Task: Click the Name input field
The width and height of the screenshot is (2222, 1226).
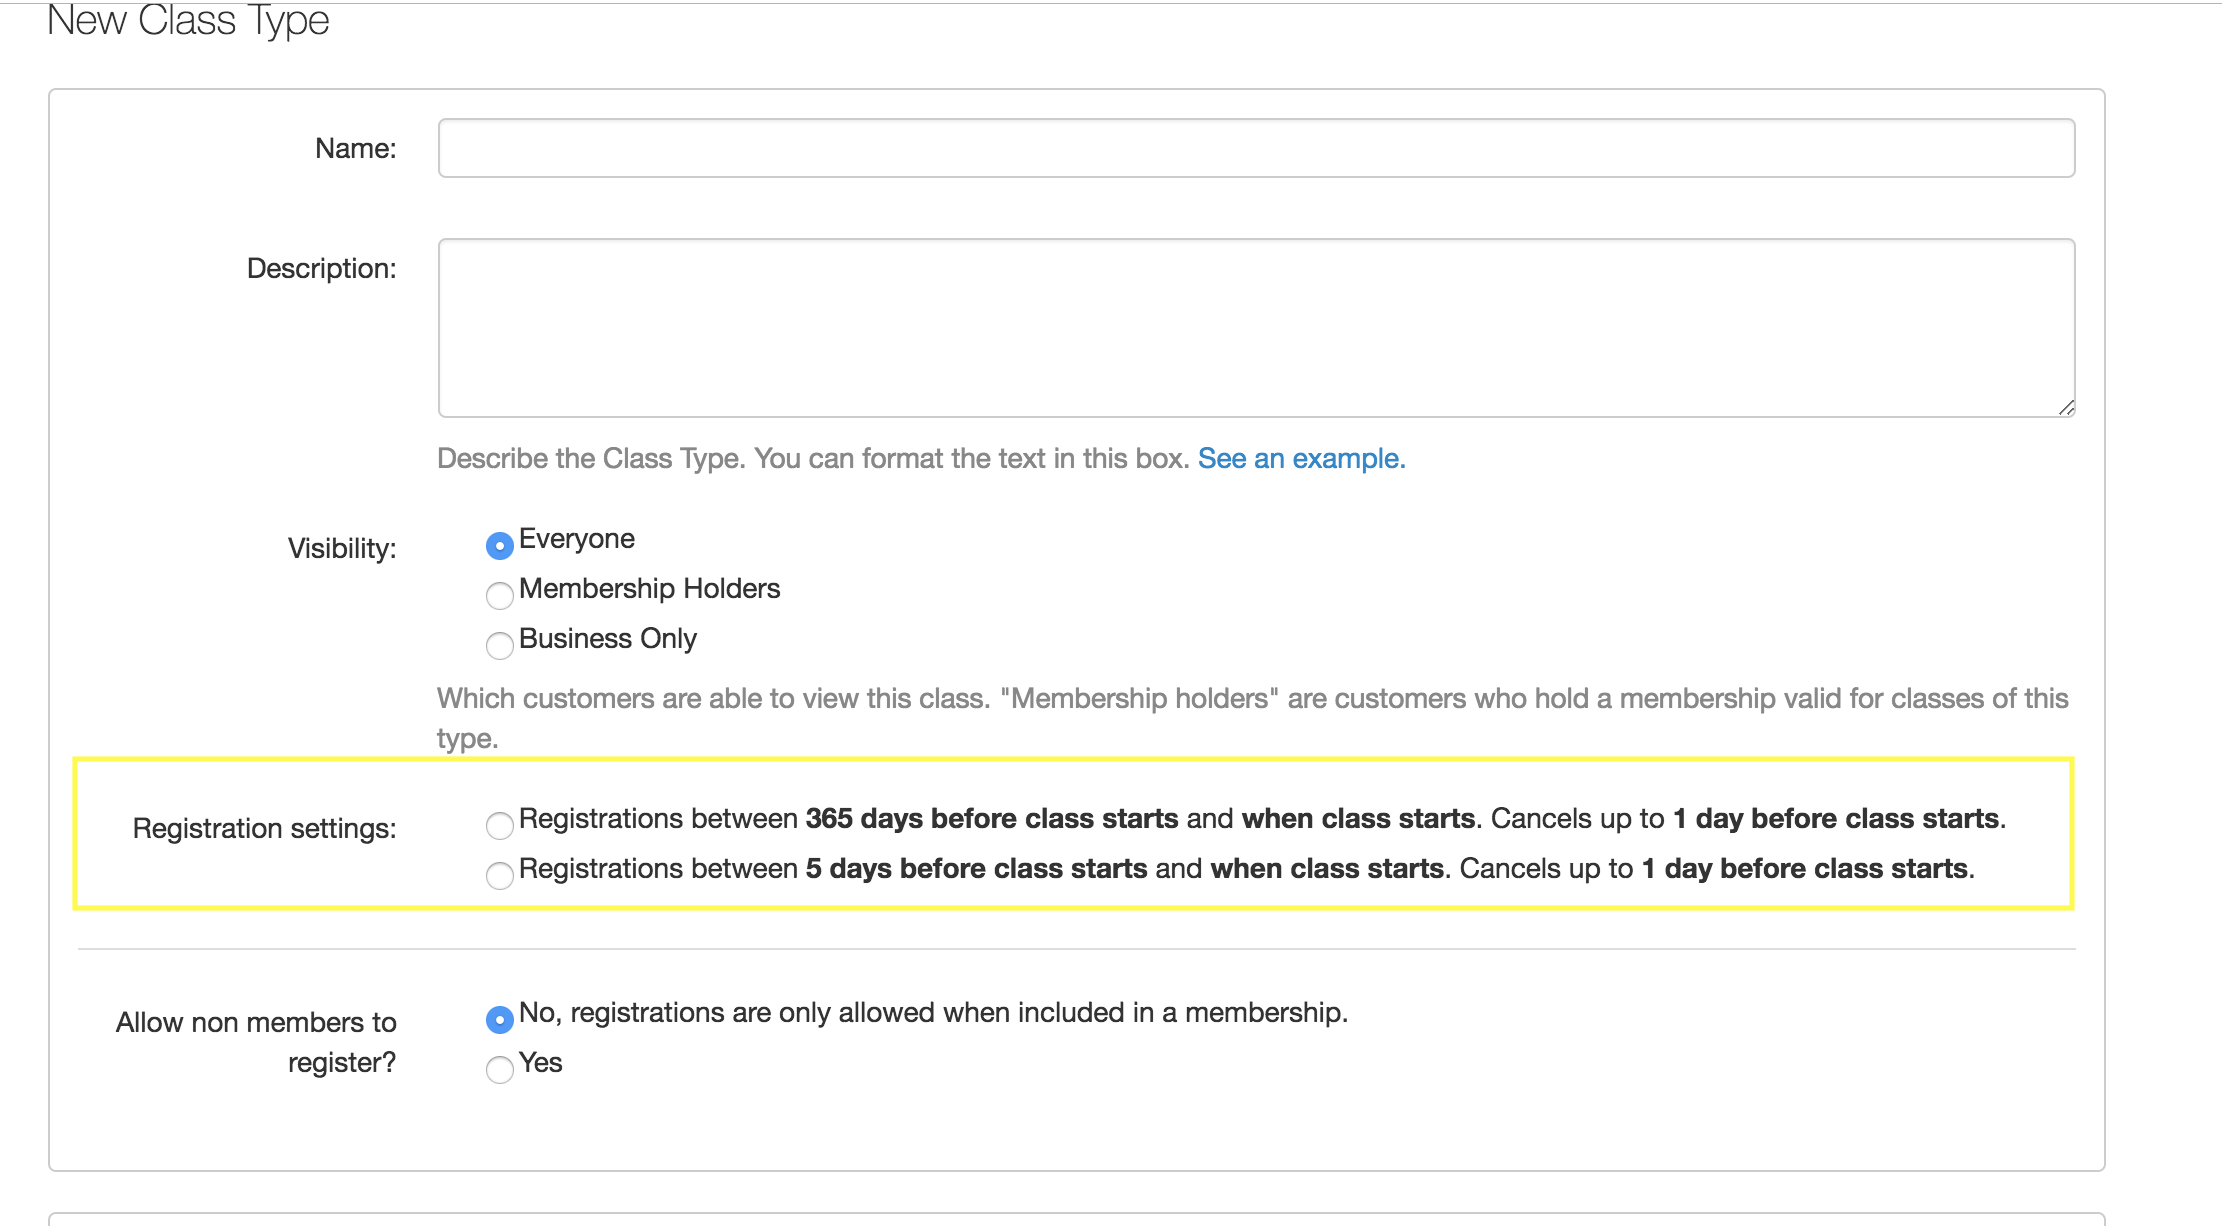Action: click(1256, 148)
